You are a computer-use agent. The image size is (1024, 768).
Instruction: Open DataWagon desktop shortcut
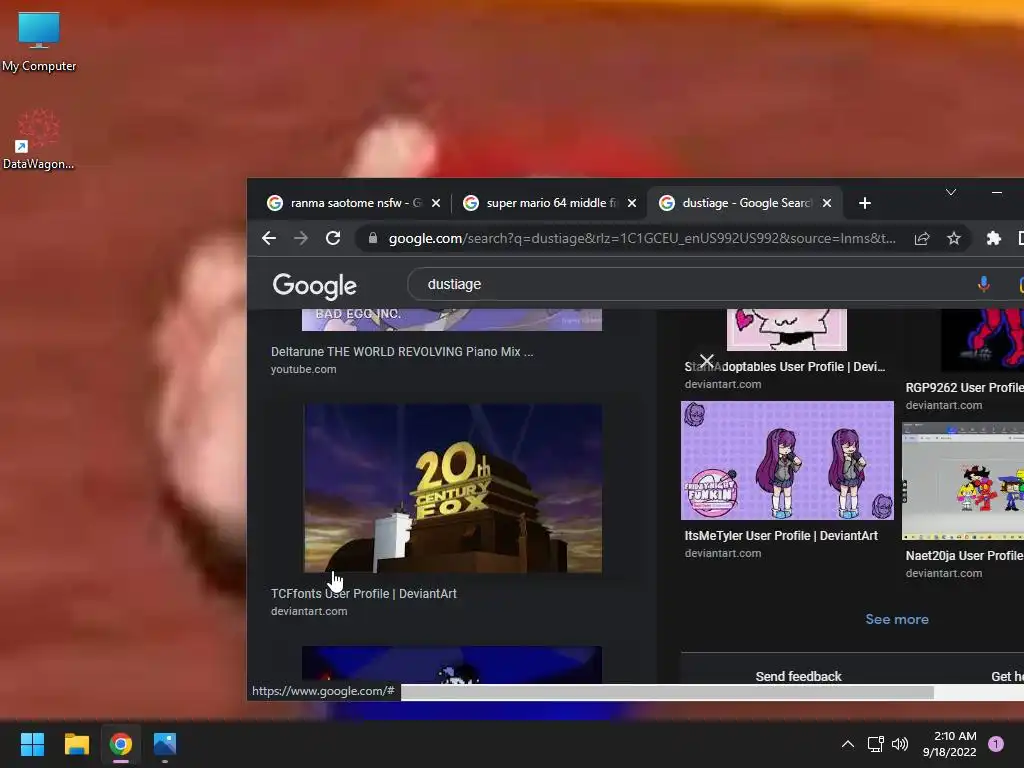click(x=39, y=139)
